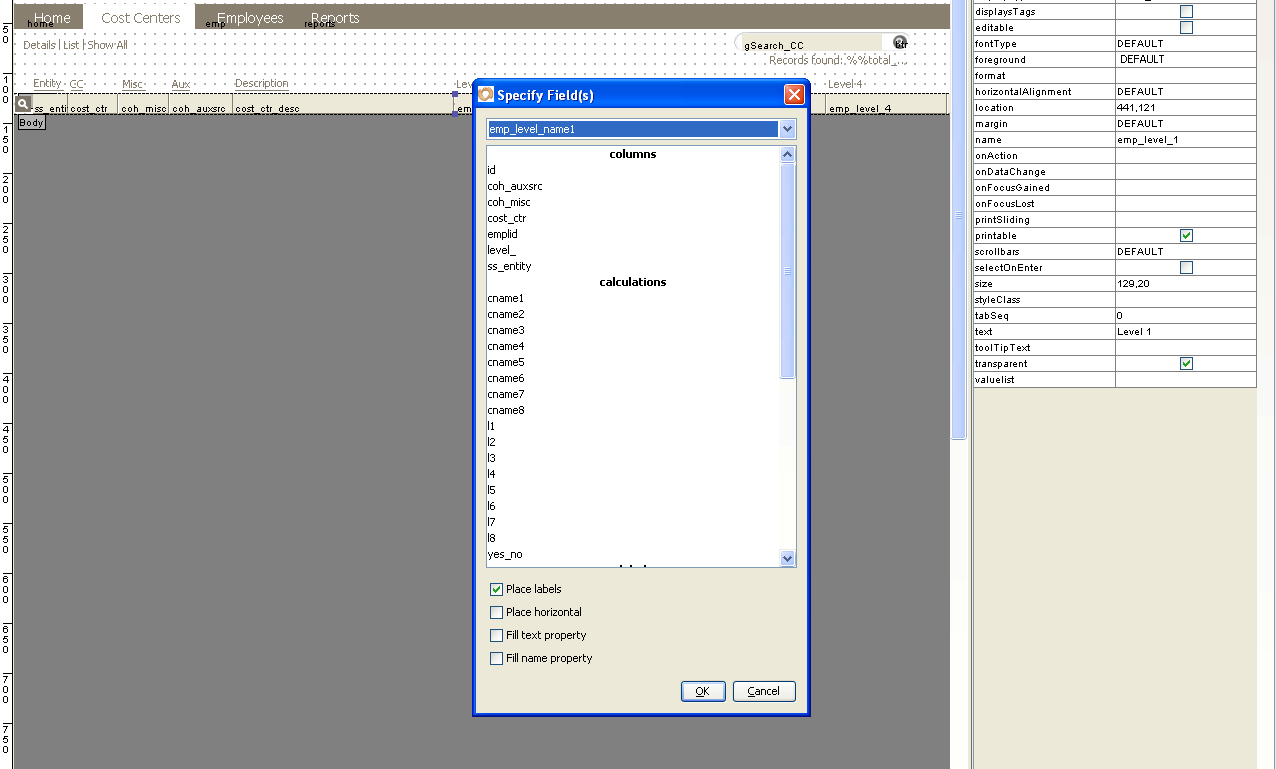
Task: Close the Specify Field(s) dialog
Action: click(x=794, y=95)
